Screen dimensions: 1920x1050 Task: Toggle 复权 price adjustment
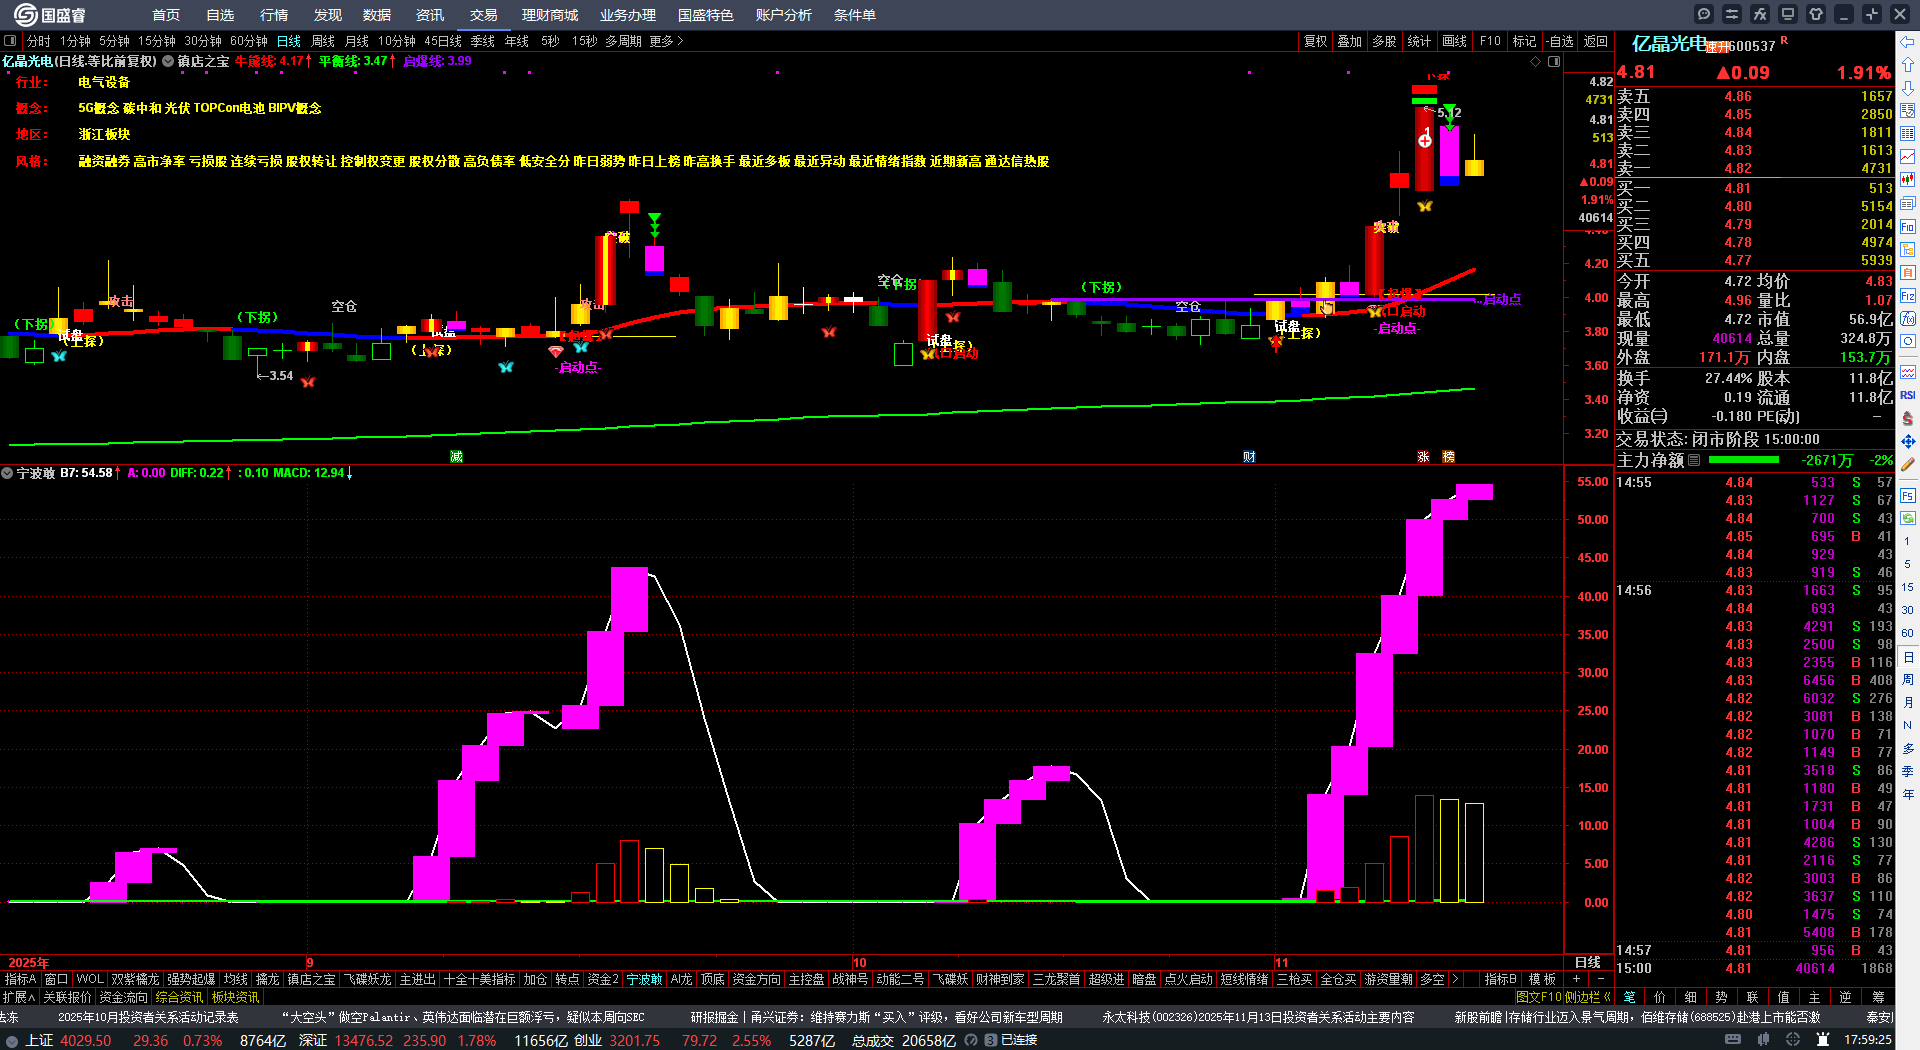(1315, 41)
